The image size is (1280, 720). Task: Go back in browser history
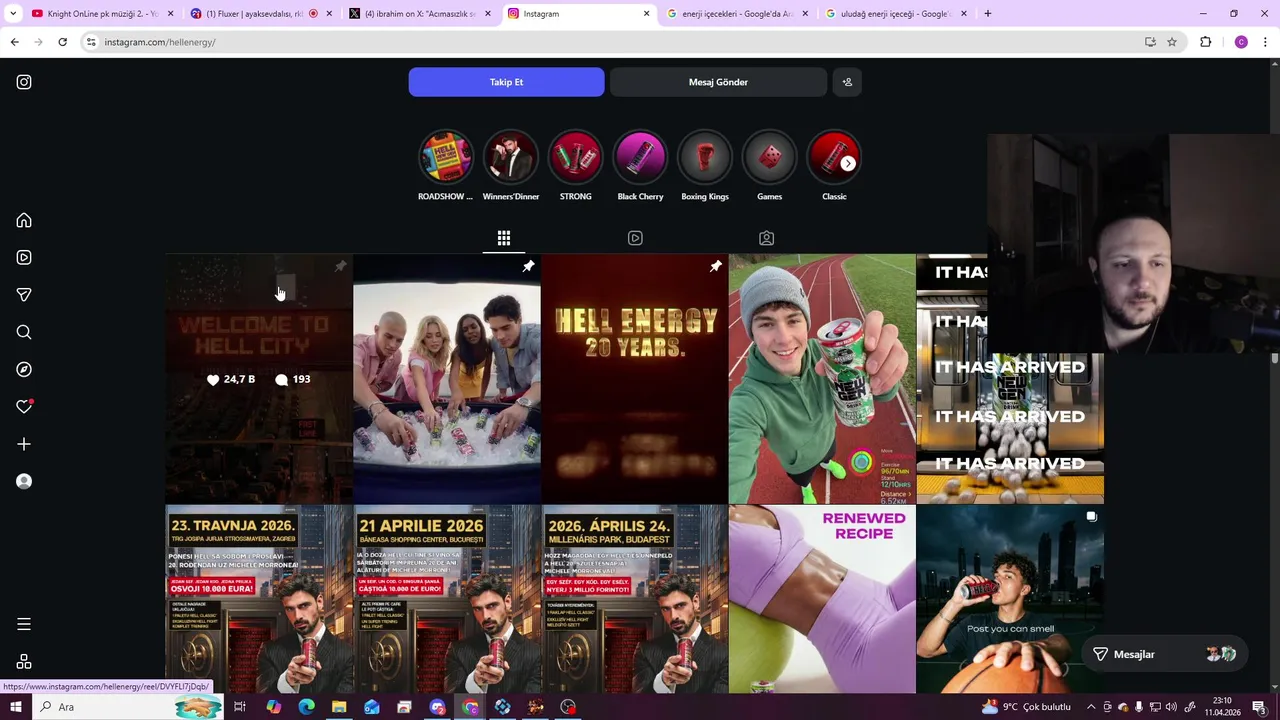(x=14, y=42)
